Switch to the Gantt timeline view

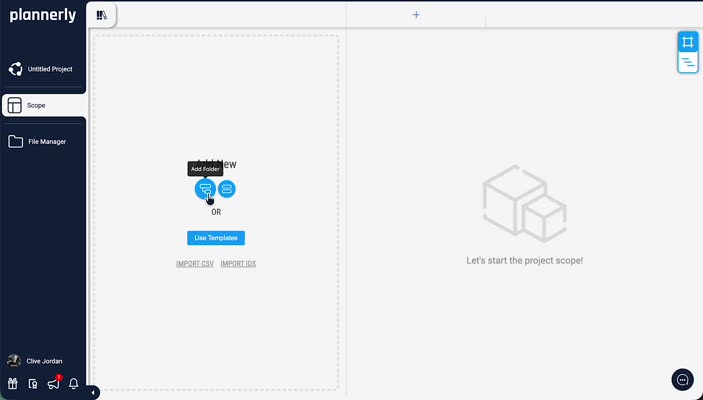(688, 62)
